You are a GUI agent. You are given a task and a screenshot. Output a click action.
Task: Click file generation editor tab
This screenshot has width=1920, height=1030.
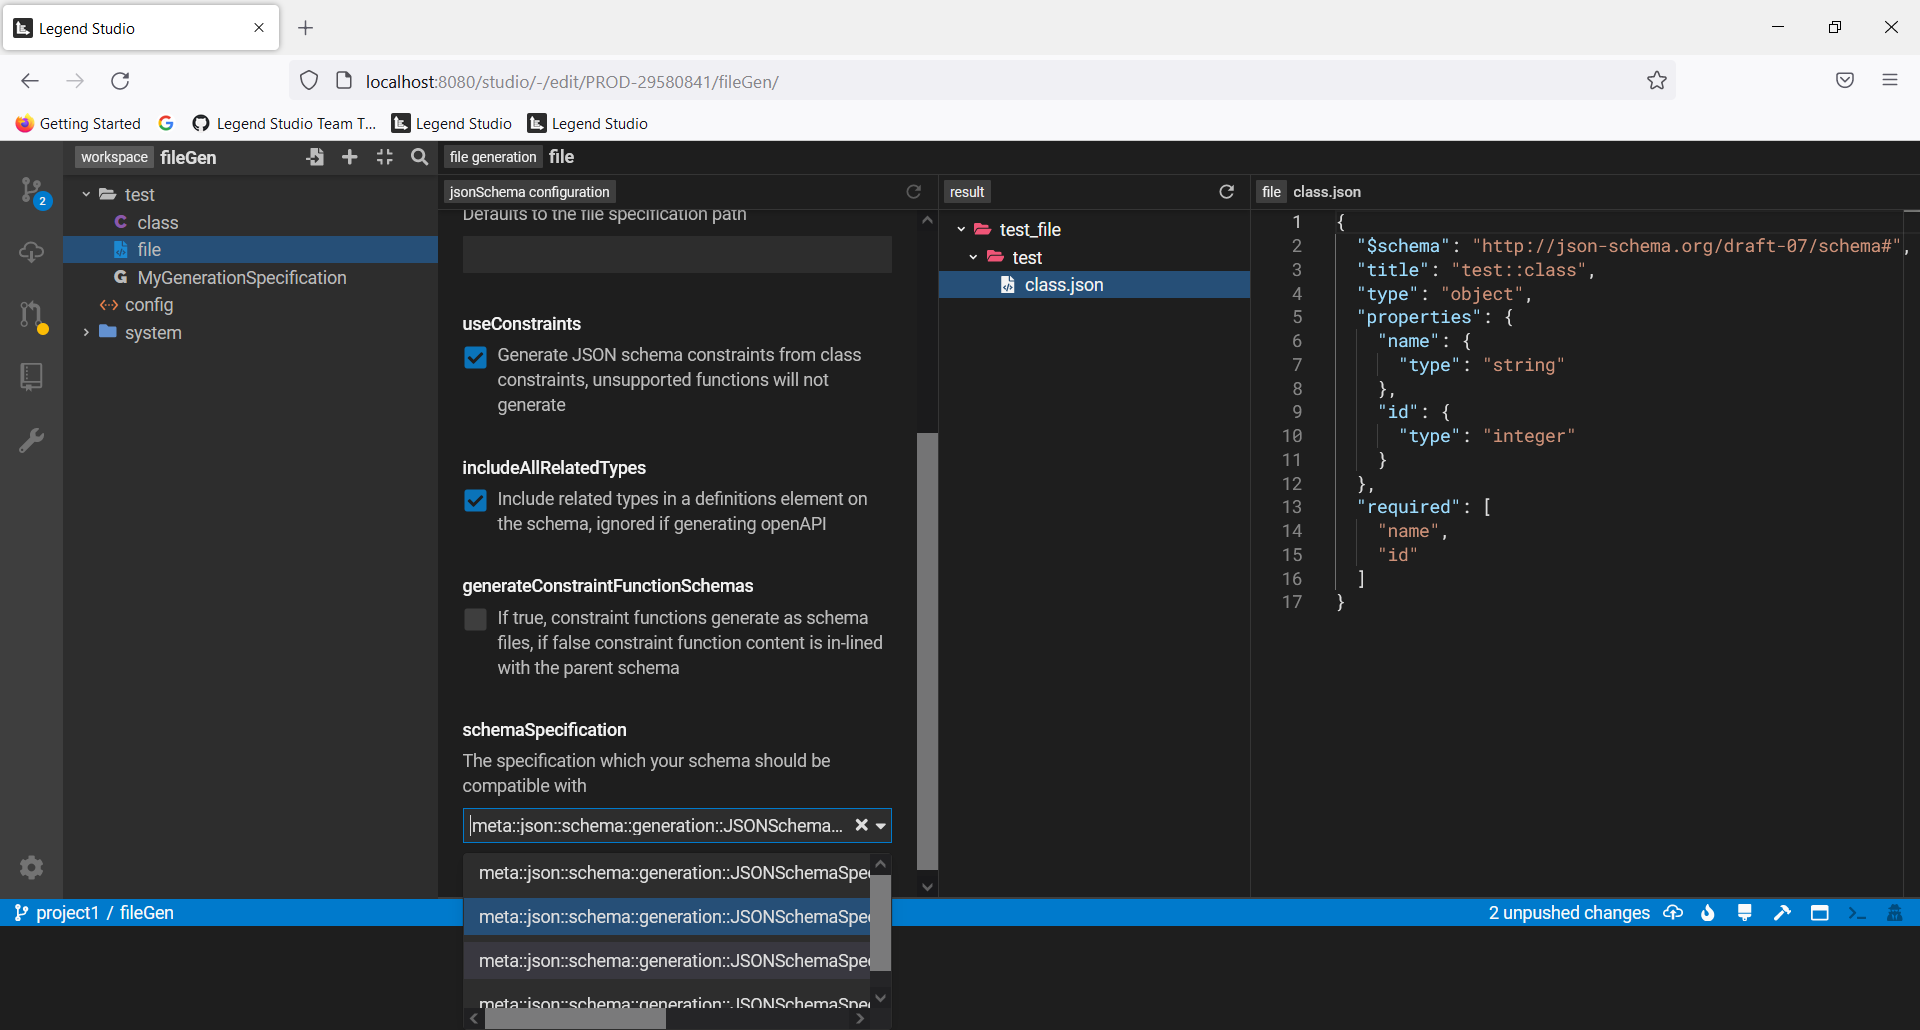pos(493,157)
